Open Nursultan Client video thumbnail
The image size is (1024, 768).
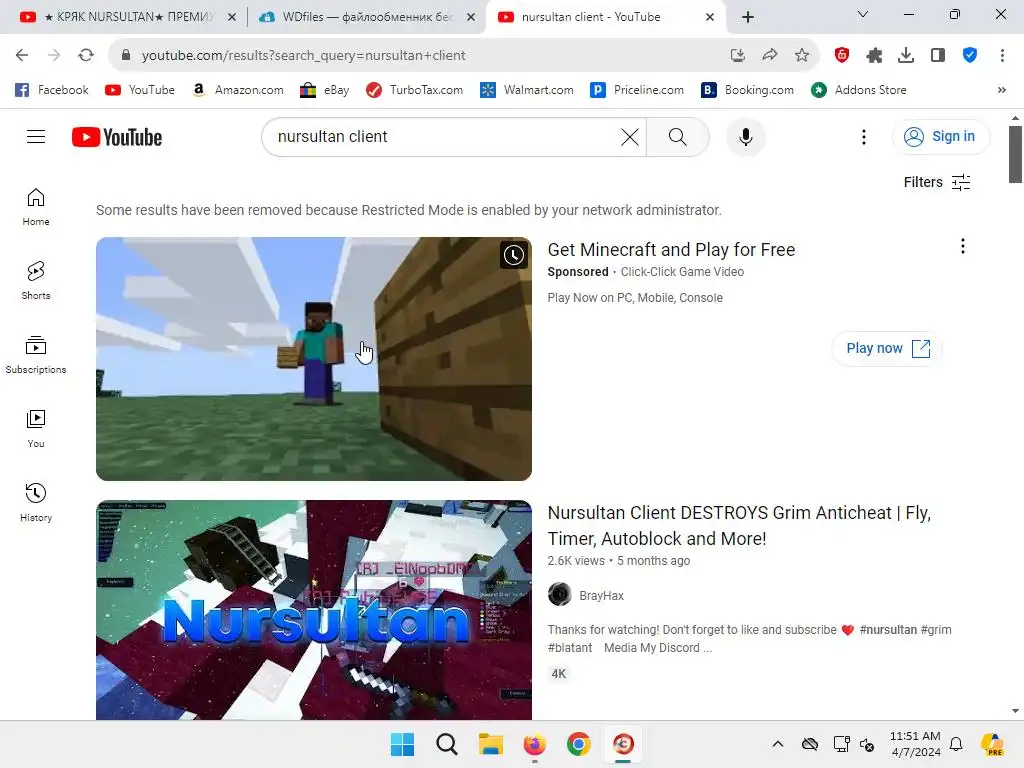pyautogui.click(x=313, y=610)
